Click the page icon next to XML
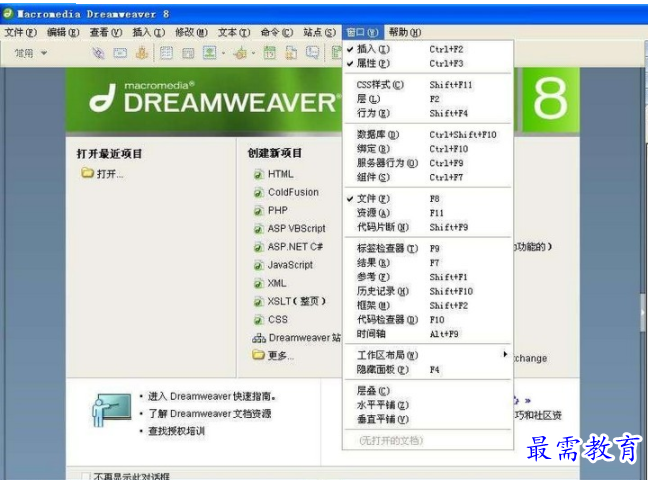This screenshot has height=480, width=648. (x=258, y=284)
